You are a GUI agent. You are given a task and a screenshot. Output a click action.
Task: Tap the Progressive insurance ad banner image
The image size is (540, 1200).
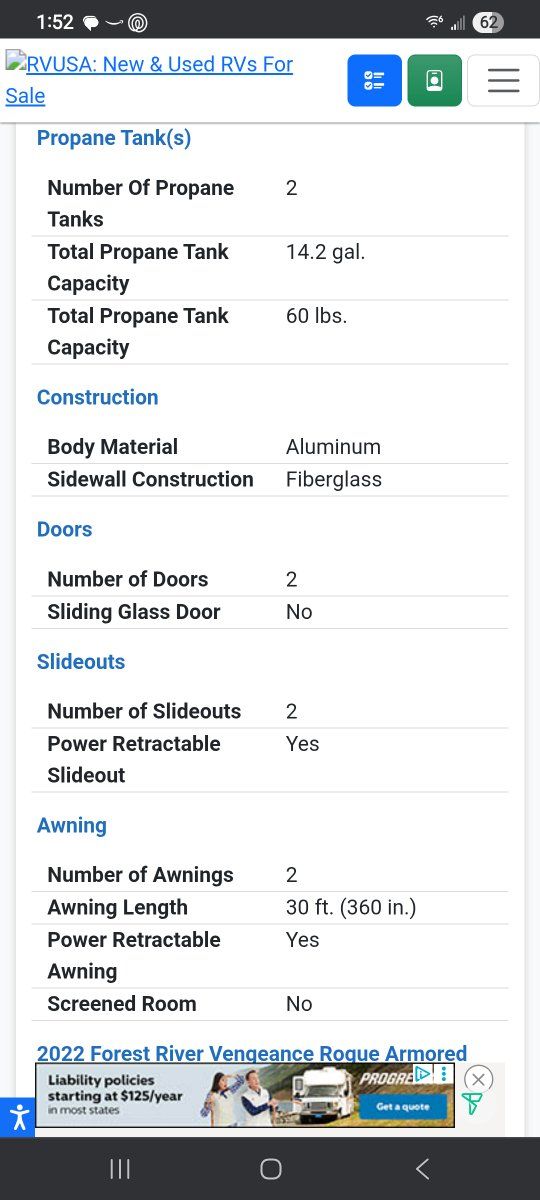point(245,1095)
